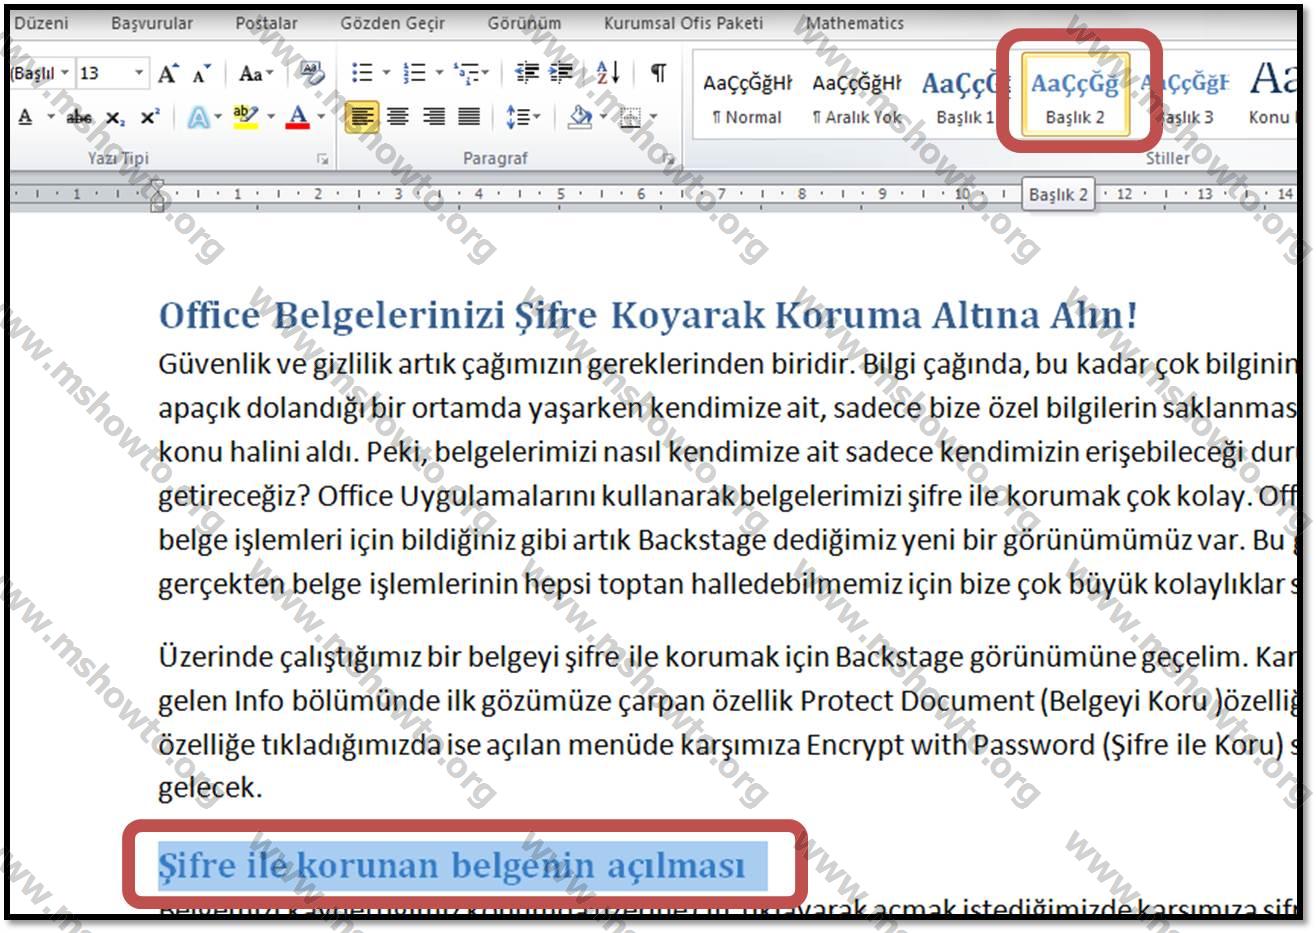Open line spacing options
This screenshot has height=933, width=1316.
click(523, 118)
